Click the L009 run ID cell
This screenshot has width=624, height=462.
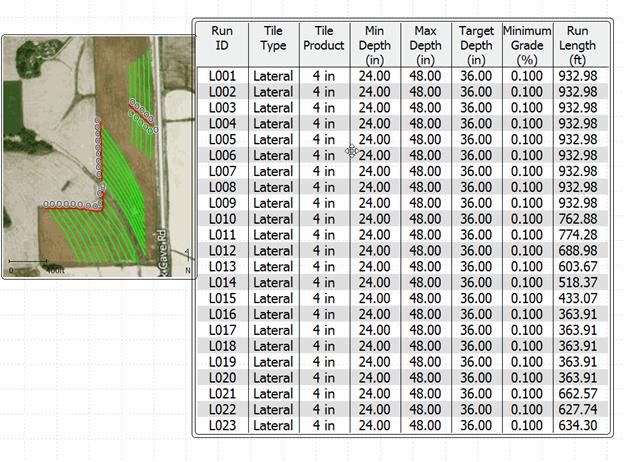[x=222, y=203]
